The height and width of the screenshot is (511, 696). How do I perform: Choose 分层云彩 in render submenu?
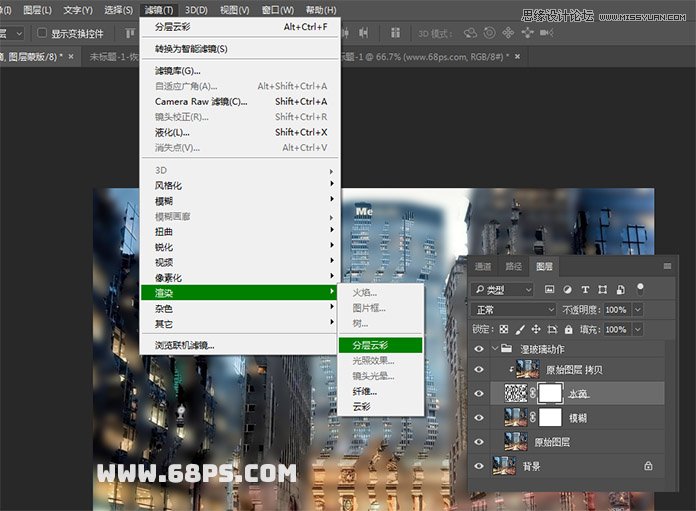coord(380,345)
